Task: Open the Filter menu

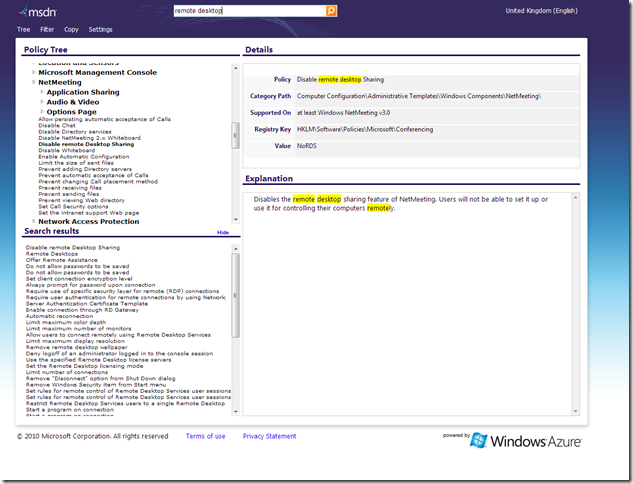Action: pos(47,29)
